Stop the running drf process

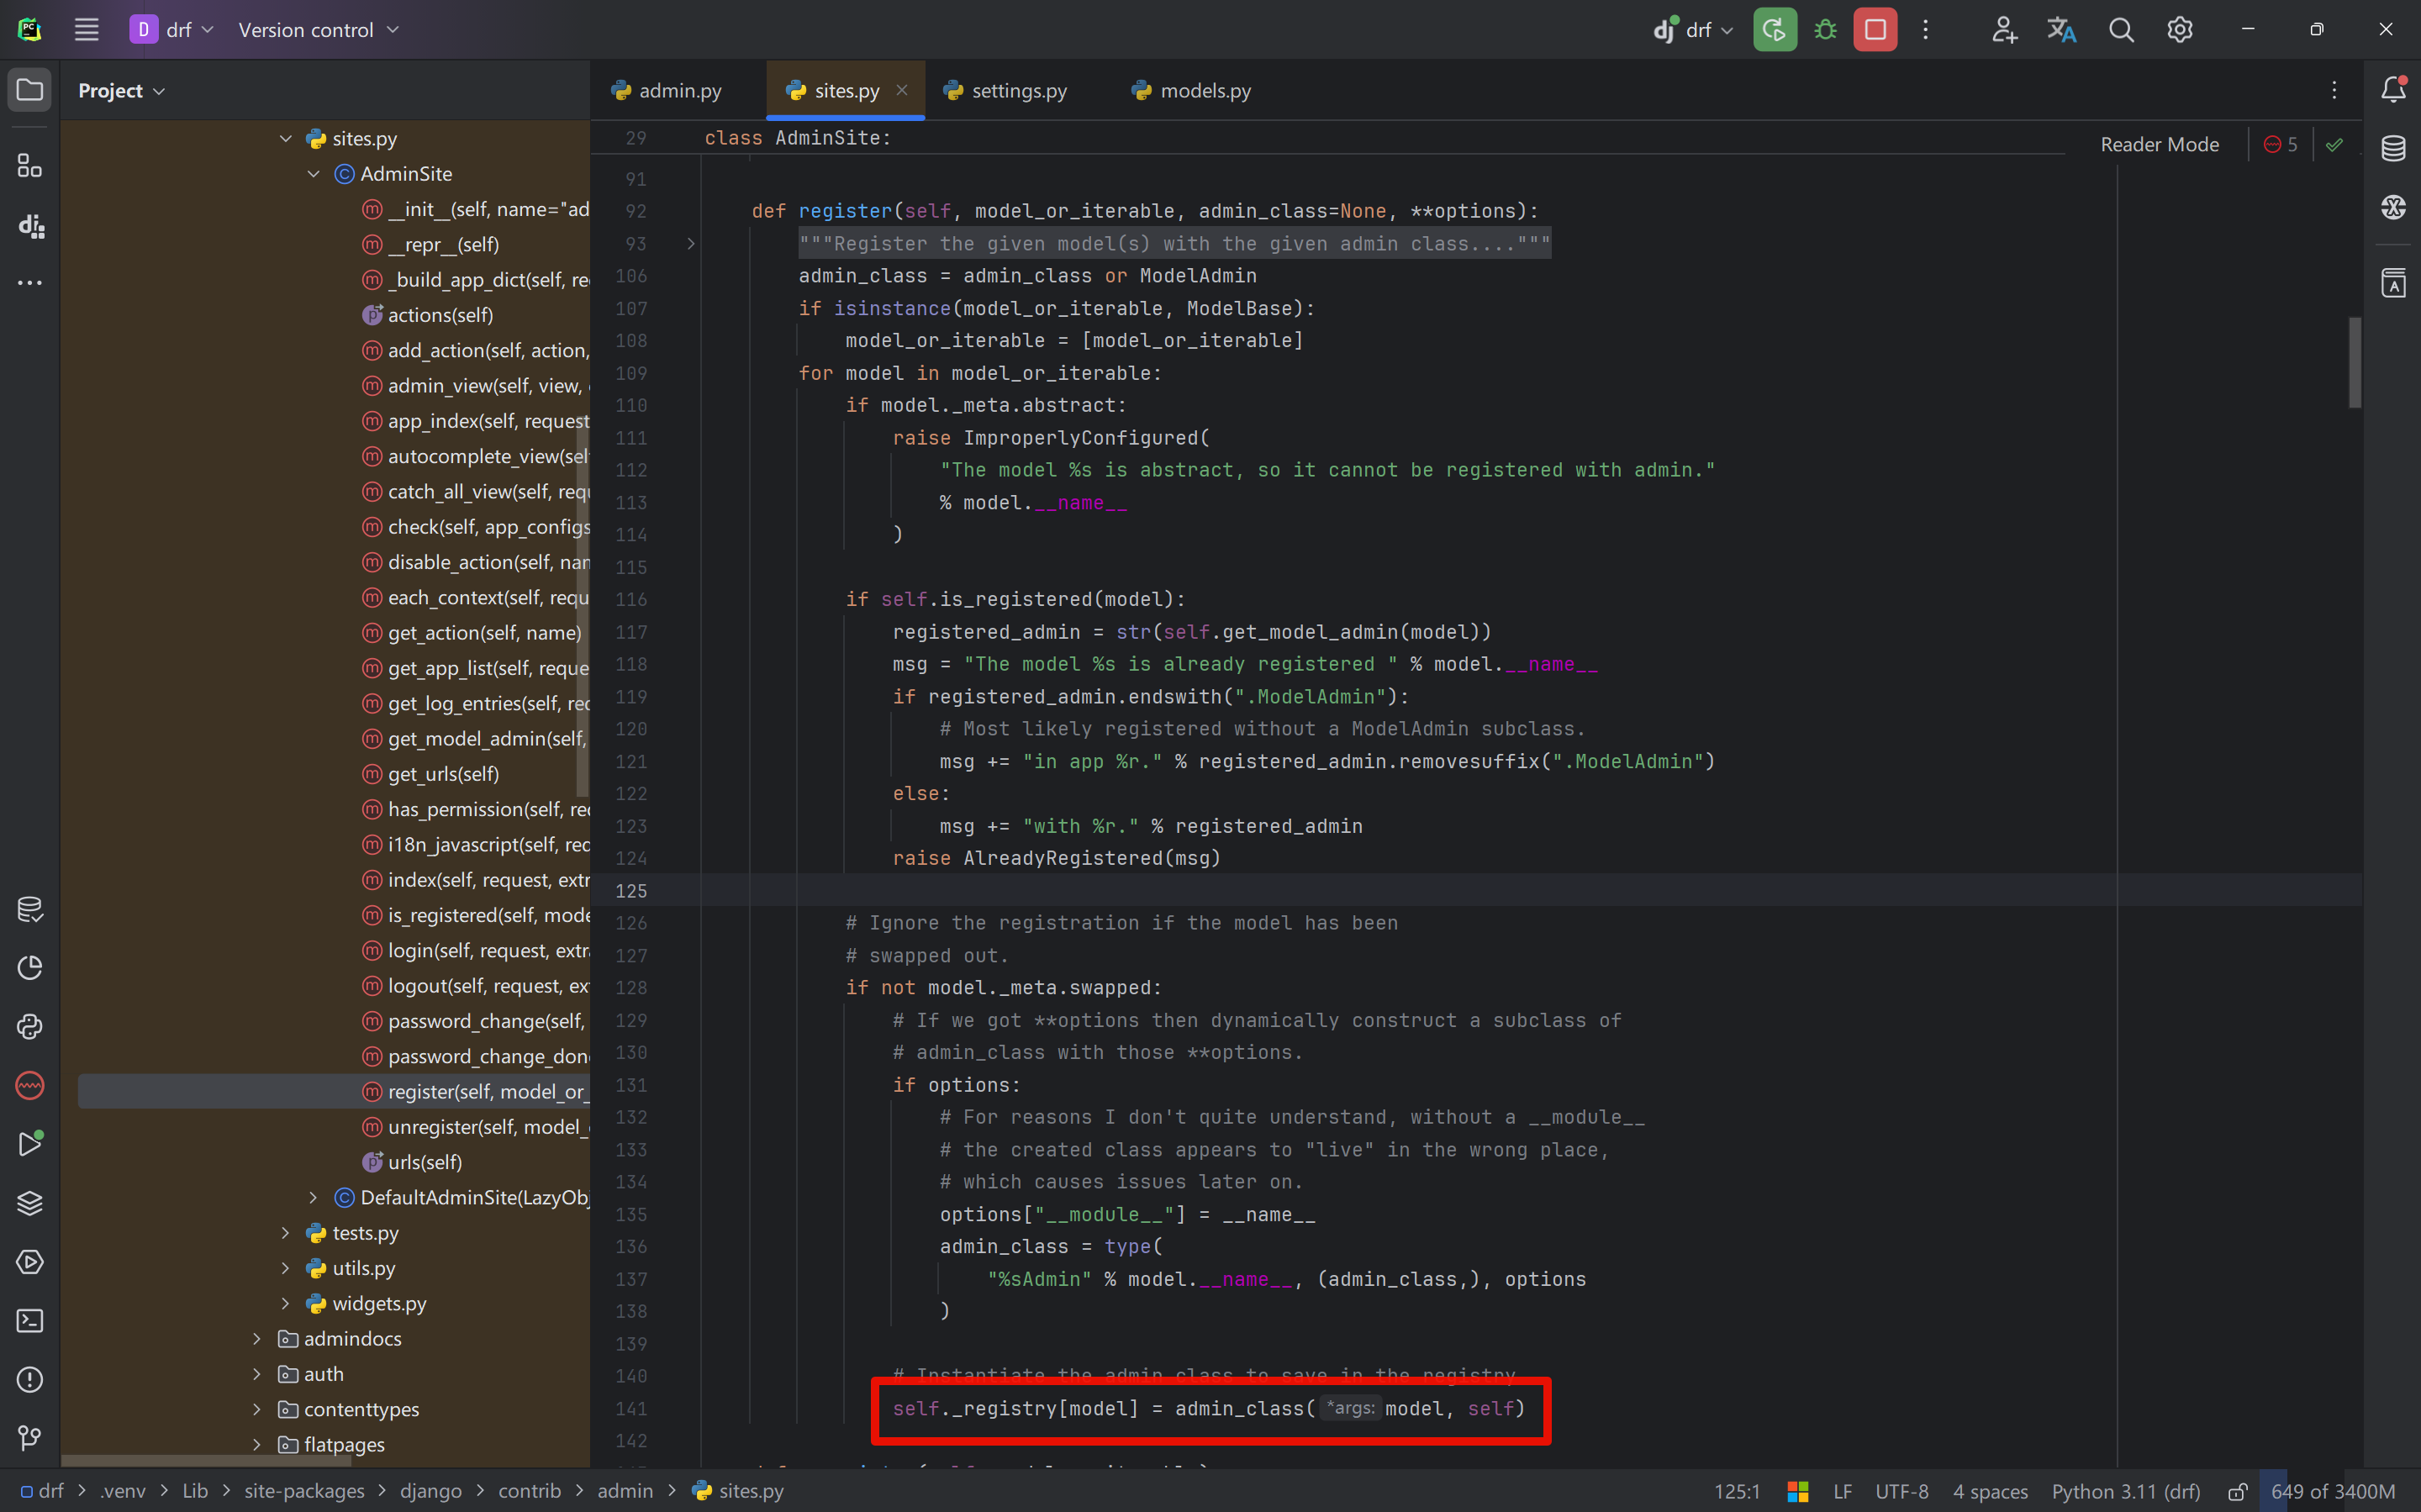tap(1875, 30)
